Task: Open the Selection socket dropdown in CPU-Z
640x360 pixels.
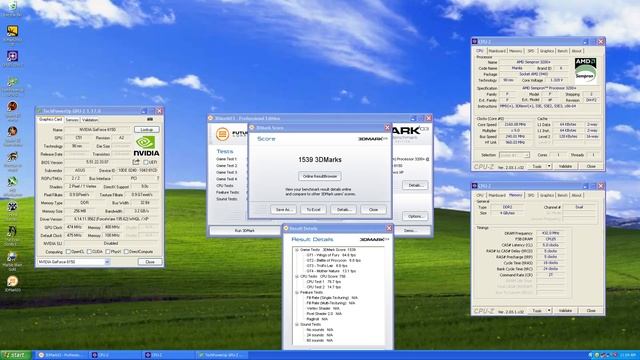Action: point(514,155)
